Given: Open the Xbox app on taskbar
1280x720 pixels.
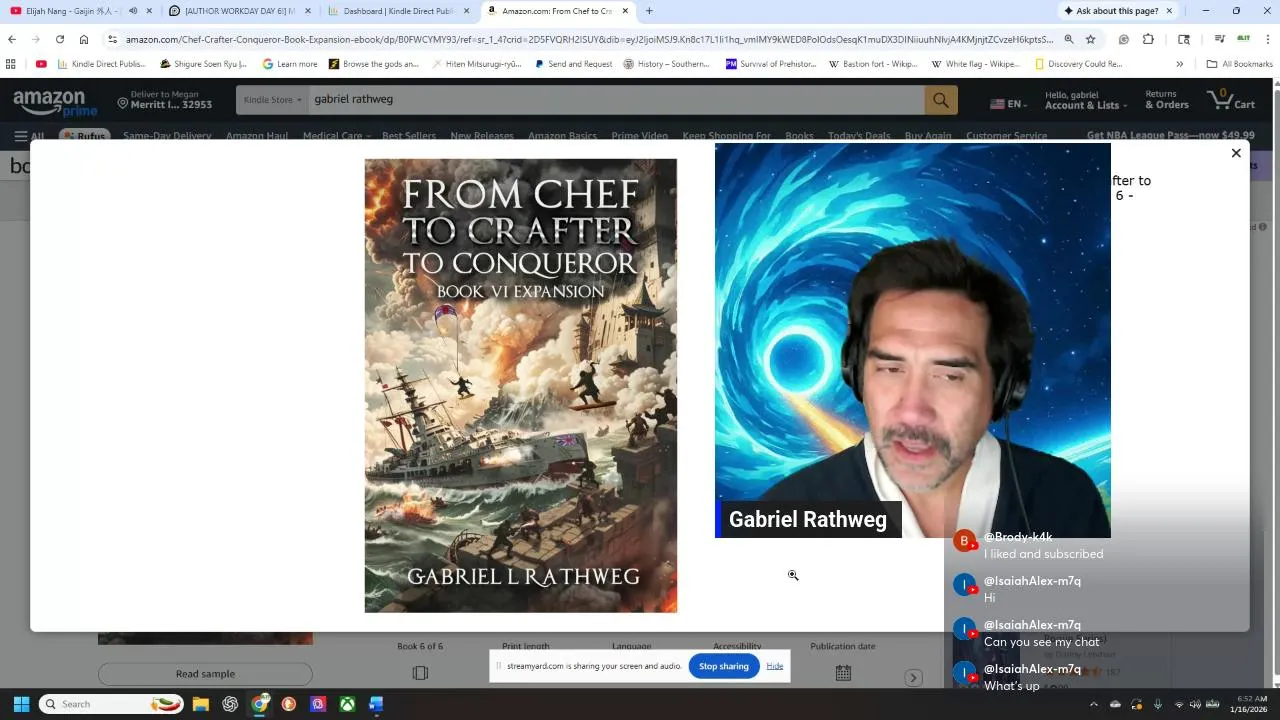Looking at the screenshot, I should tap(347, 704).
